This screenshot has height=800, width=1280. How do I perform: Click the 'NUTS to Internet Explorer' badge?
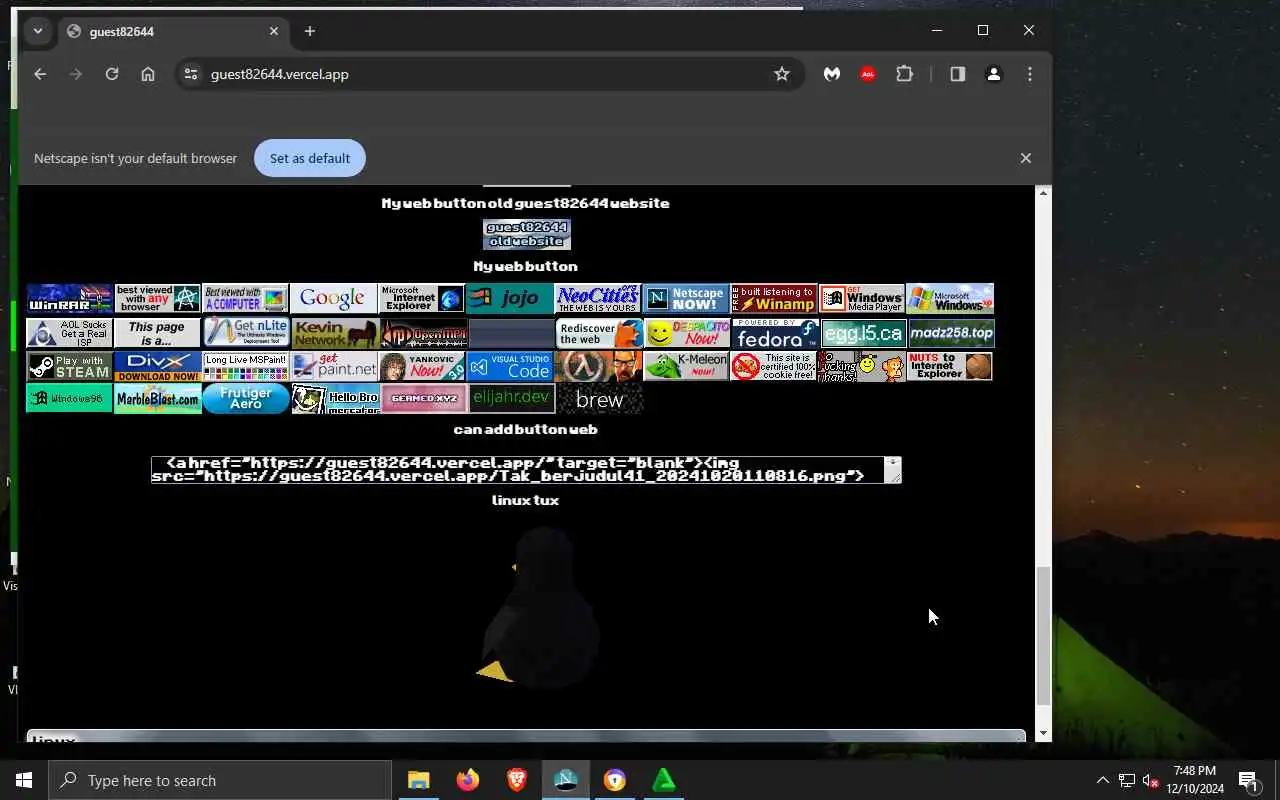949,367
